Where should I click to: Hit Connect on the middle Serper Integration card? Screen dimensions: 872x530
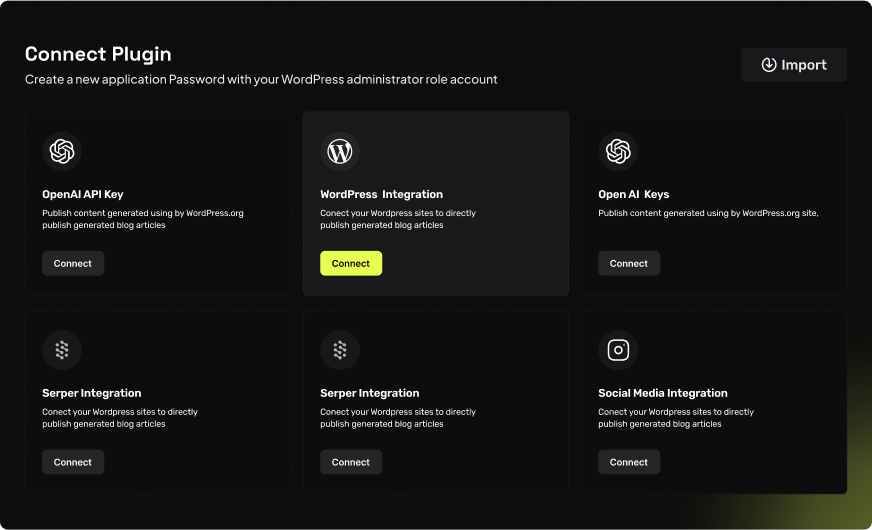(x=351, y=462)
